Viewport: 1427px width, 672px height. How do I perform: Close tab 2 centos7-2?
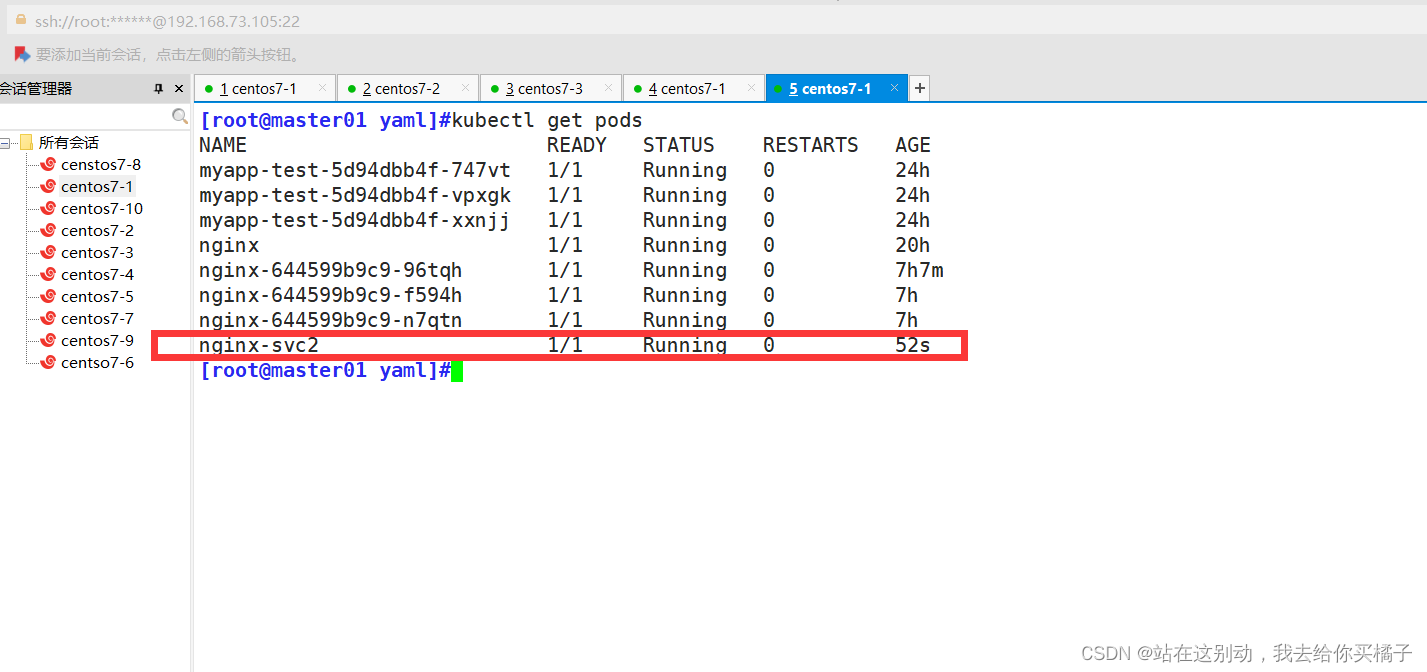tap(465, 88)
